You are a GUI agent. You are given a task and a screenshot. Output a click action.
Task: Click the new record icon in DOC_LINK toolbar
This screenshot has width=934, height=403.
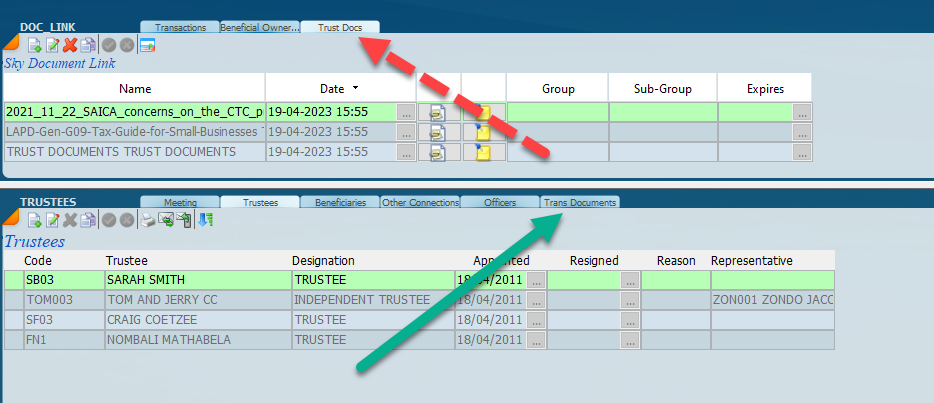pyautogui.click(x=34, y=45)
